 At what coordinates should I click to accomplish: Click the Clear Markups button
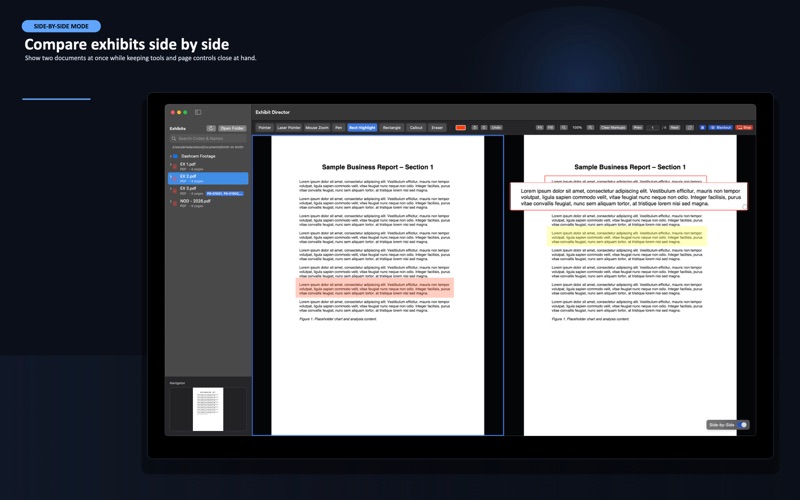(x=613, y=128)
